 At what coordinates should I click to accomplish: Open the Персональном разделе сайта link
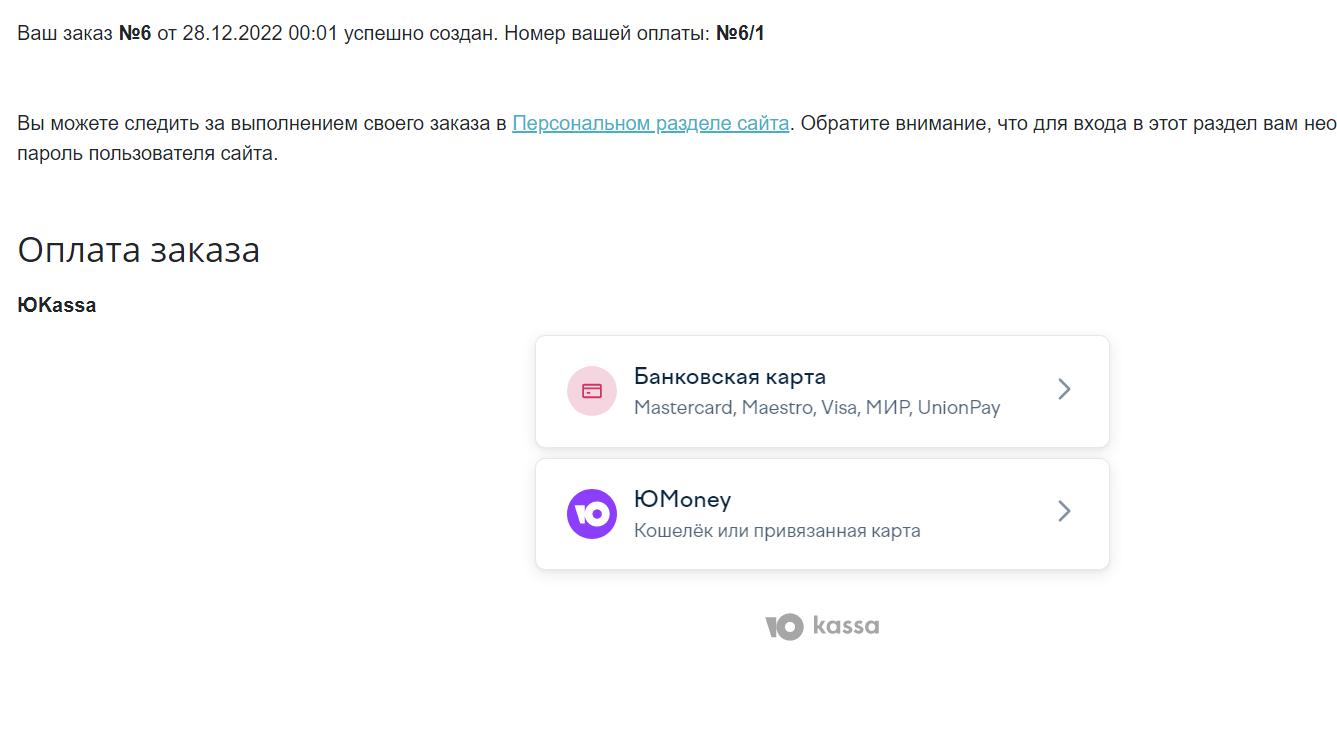click(x=650, y=124)
